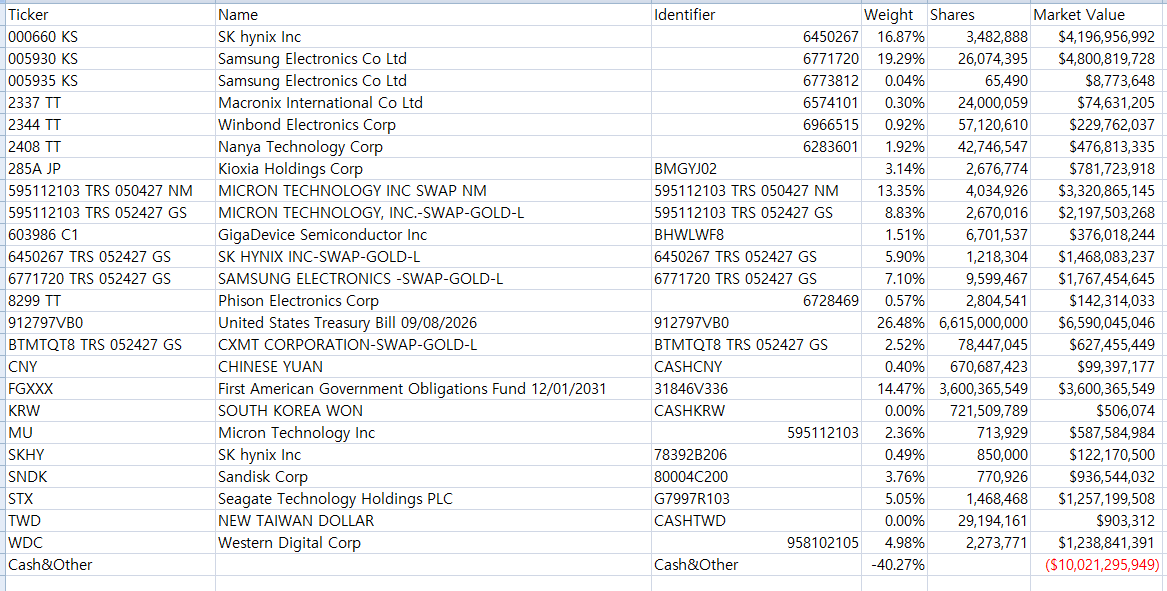Select the SOUTH KOREA WON cell
The image size is (1167, 591).
click(433, 411)
